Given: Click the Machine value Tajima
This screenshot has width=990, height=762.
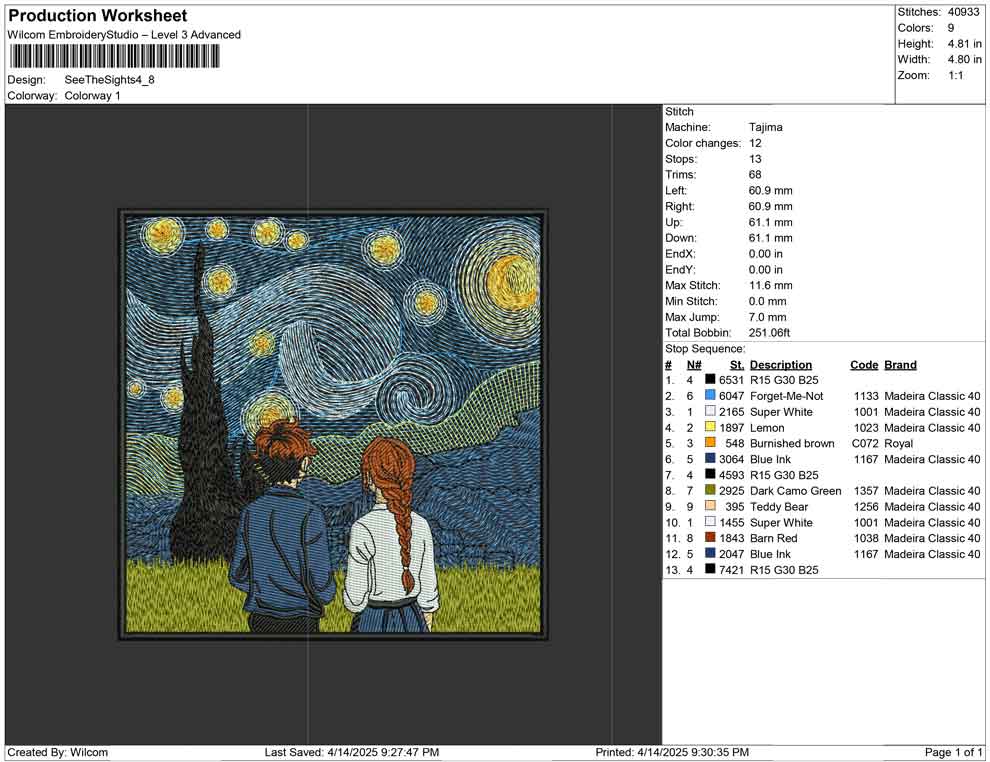Looking at the screenshot, I should pos(766,127).
